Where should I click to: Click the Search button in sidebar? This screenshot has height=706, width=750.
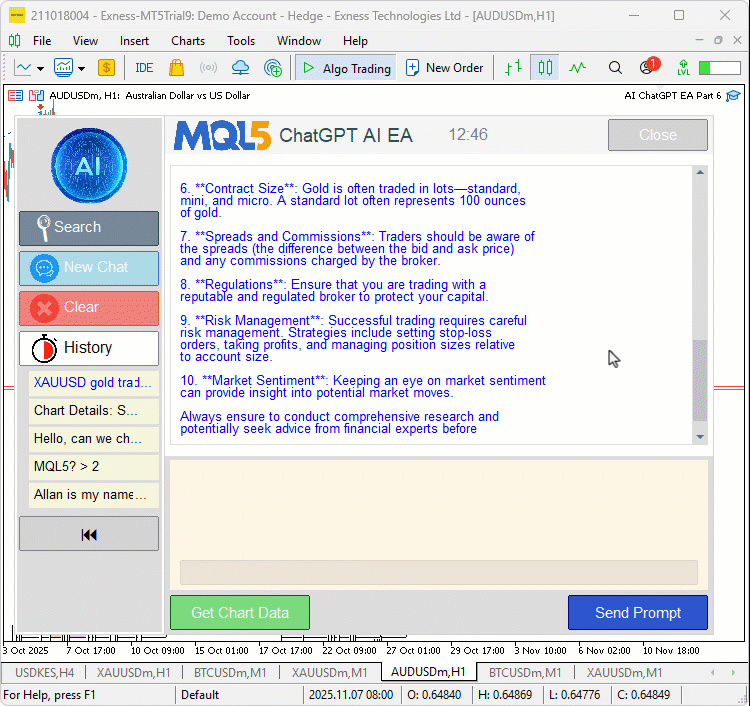point(89,228)
